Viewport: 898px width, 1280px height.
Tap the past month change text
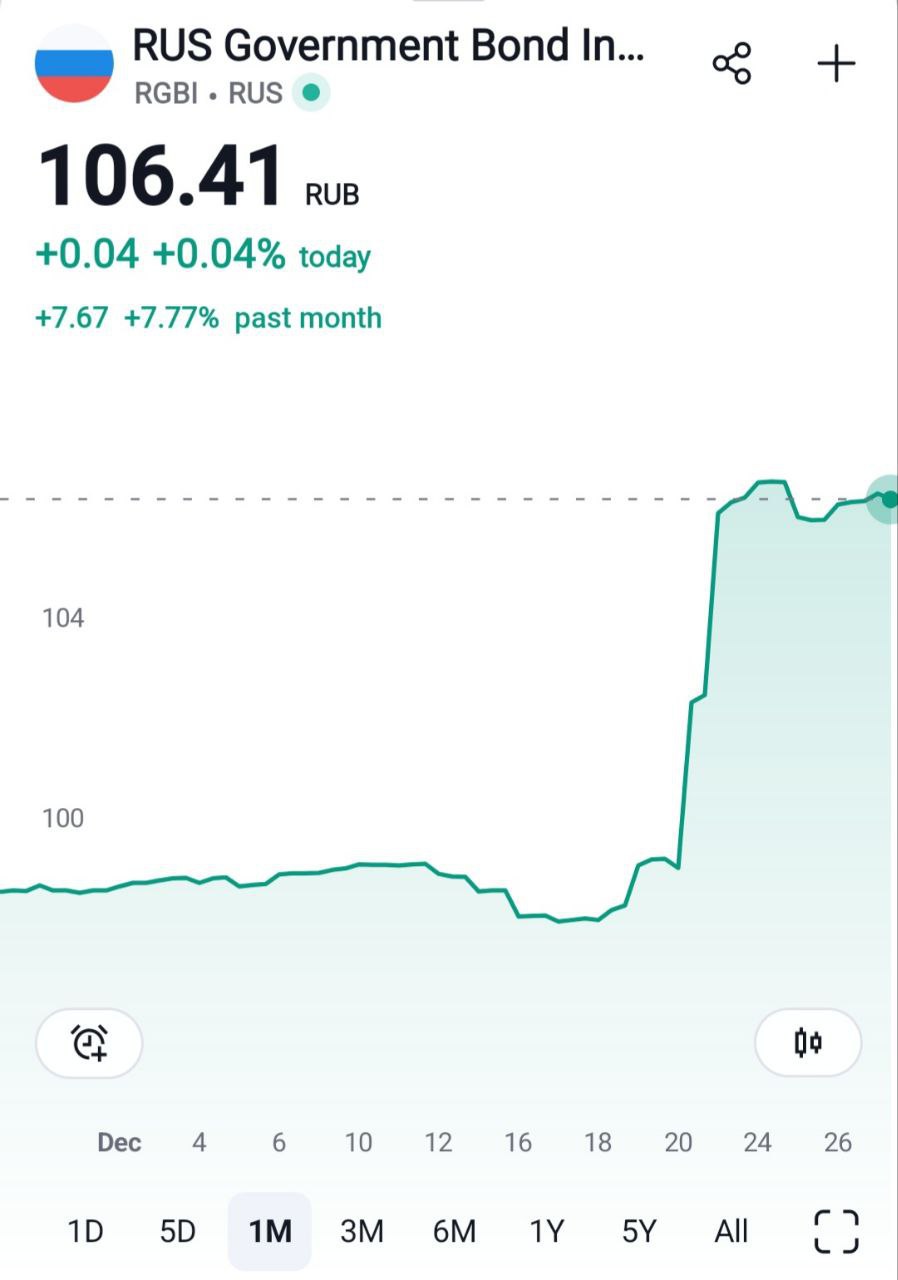[x=208, y=318]
